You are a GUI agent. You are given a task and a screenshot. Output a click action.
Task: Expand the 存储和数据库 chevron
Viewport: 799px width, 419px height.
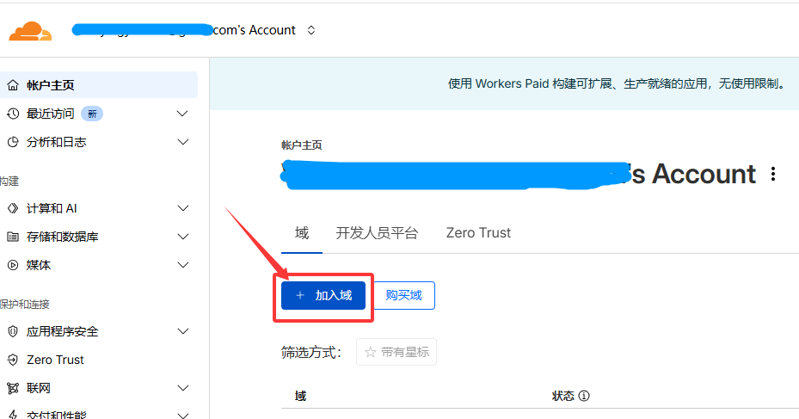(x=182, y=237)
